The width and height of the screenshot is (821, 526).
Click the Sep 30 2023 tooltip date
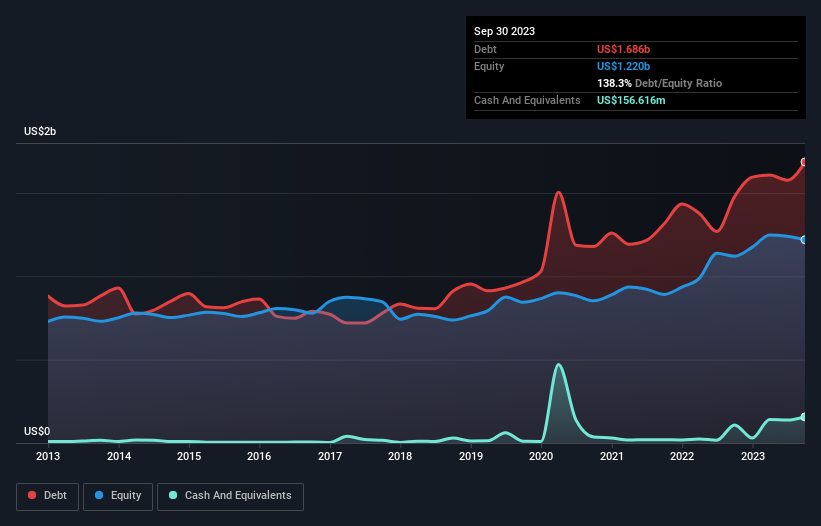[x=504, y=31]
